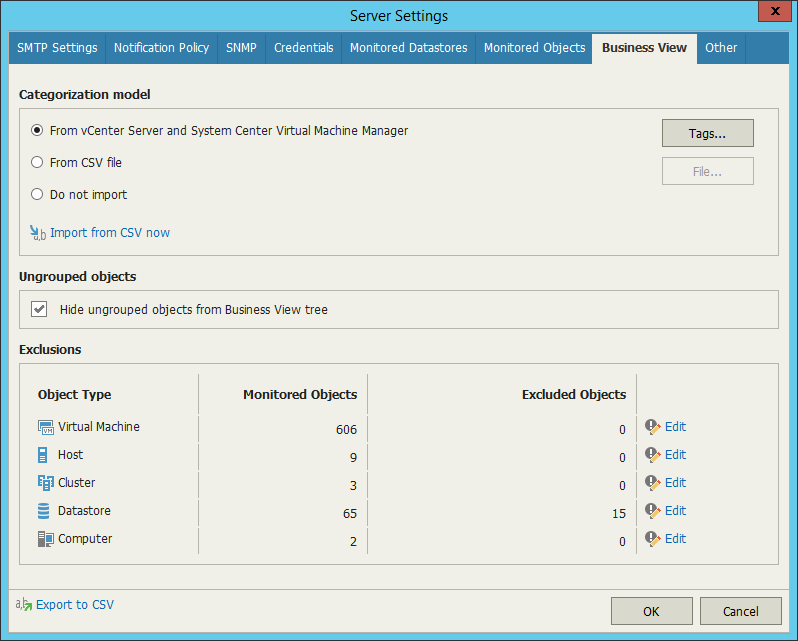The image size is (798, 641).
Task: Open the Notification Policy tab
Action: tap(161, 48)
